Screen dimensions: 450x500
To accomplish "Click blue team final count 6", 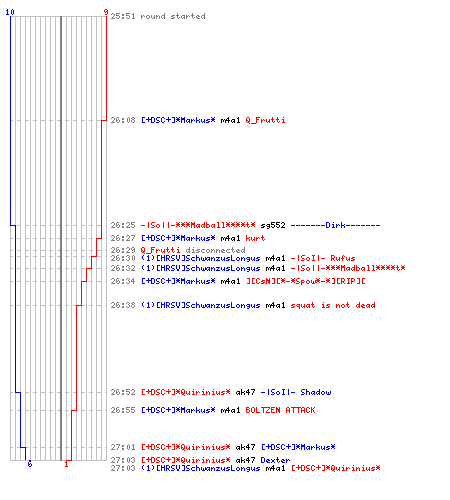I will (x=30, y=464).
